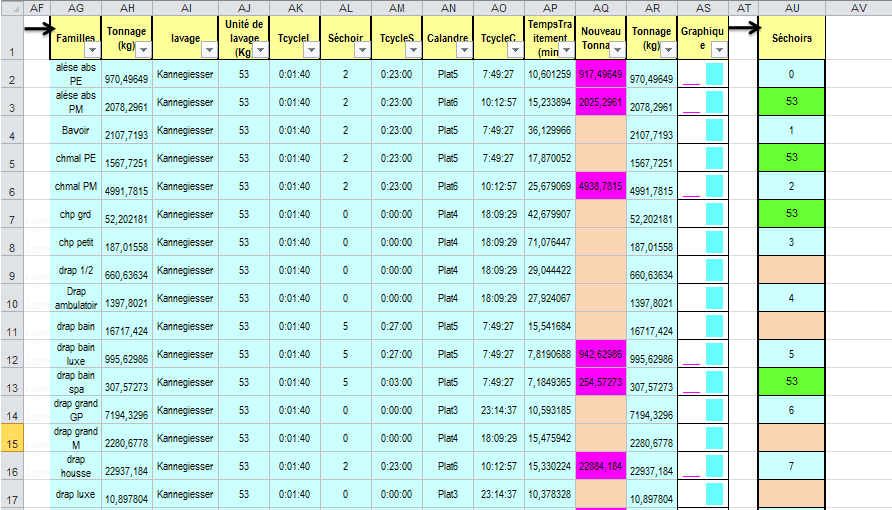892x510 pixels.
Task: Open the Familles filter dropdown
Action: point(93,50)
